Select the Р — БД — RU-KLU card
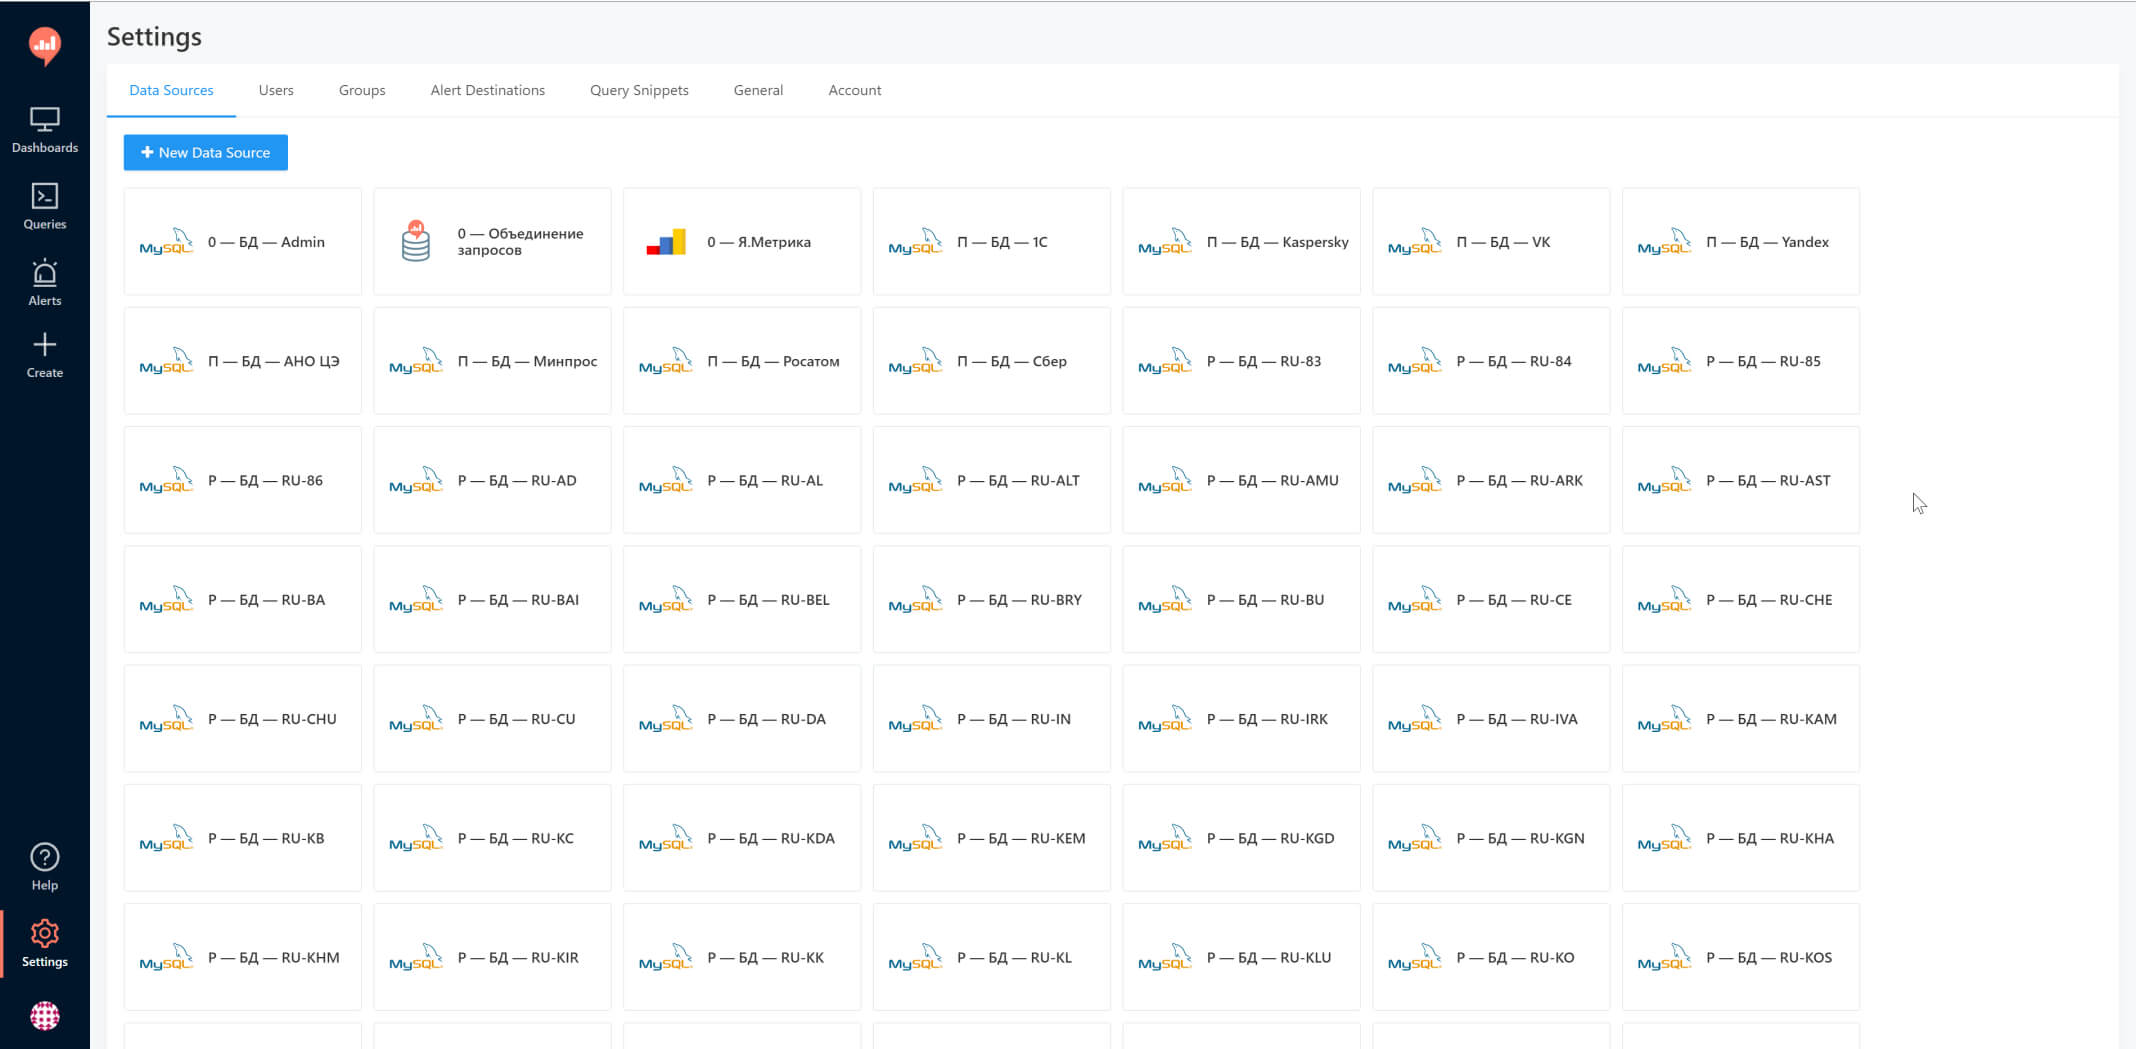Screen dimensions: 2136x1049 (1241, 958)
